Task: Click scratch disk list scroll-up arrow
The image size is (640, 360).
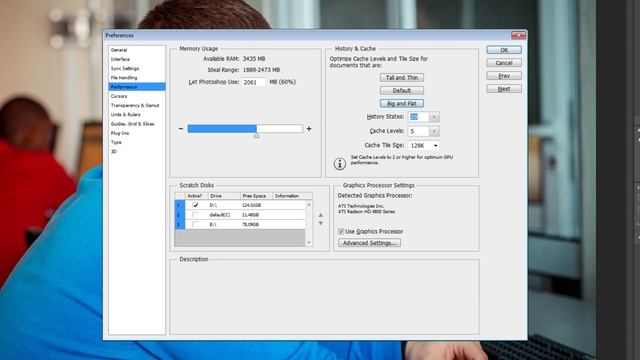Action: pyautogui.click(x=309, y=204)
